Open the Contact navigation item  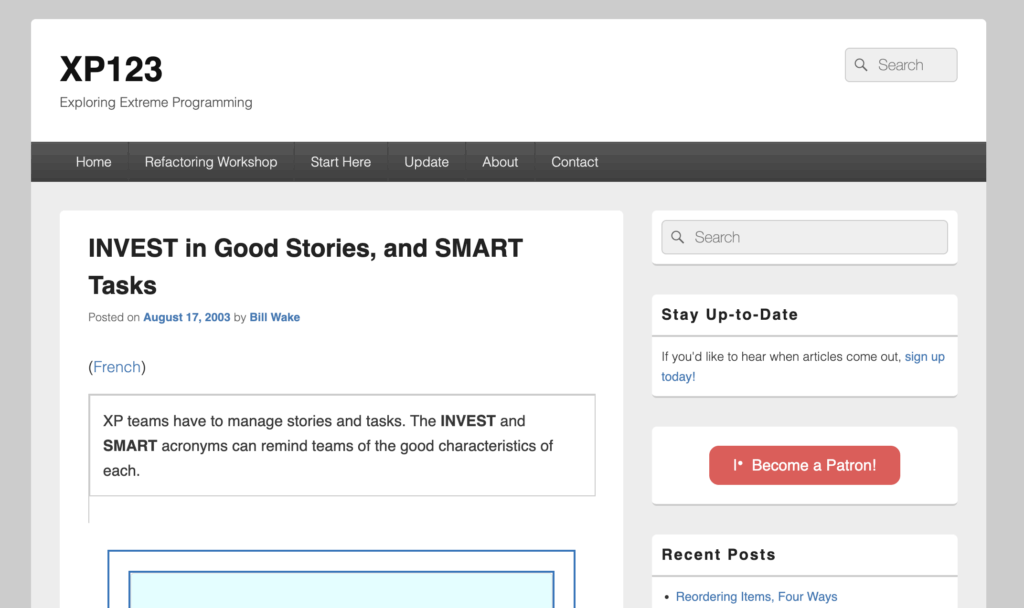click(574, 162)
